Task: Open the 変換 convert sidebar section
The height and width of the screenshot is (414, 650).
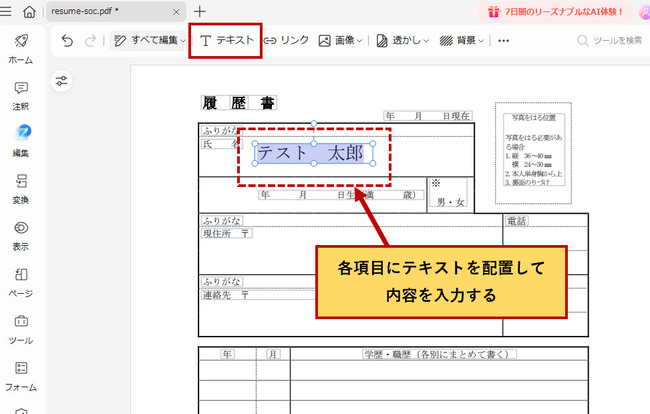Action: [x=21, y=189]
